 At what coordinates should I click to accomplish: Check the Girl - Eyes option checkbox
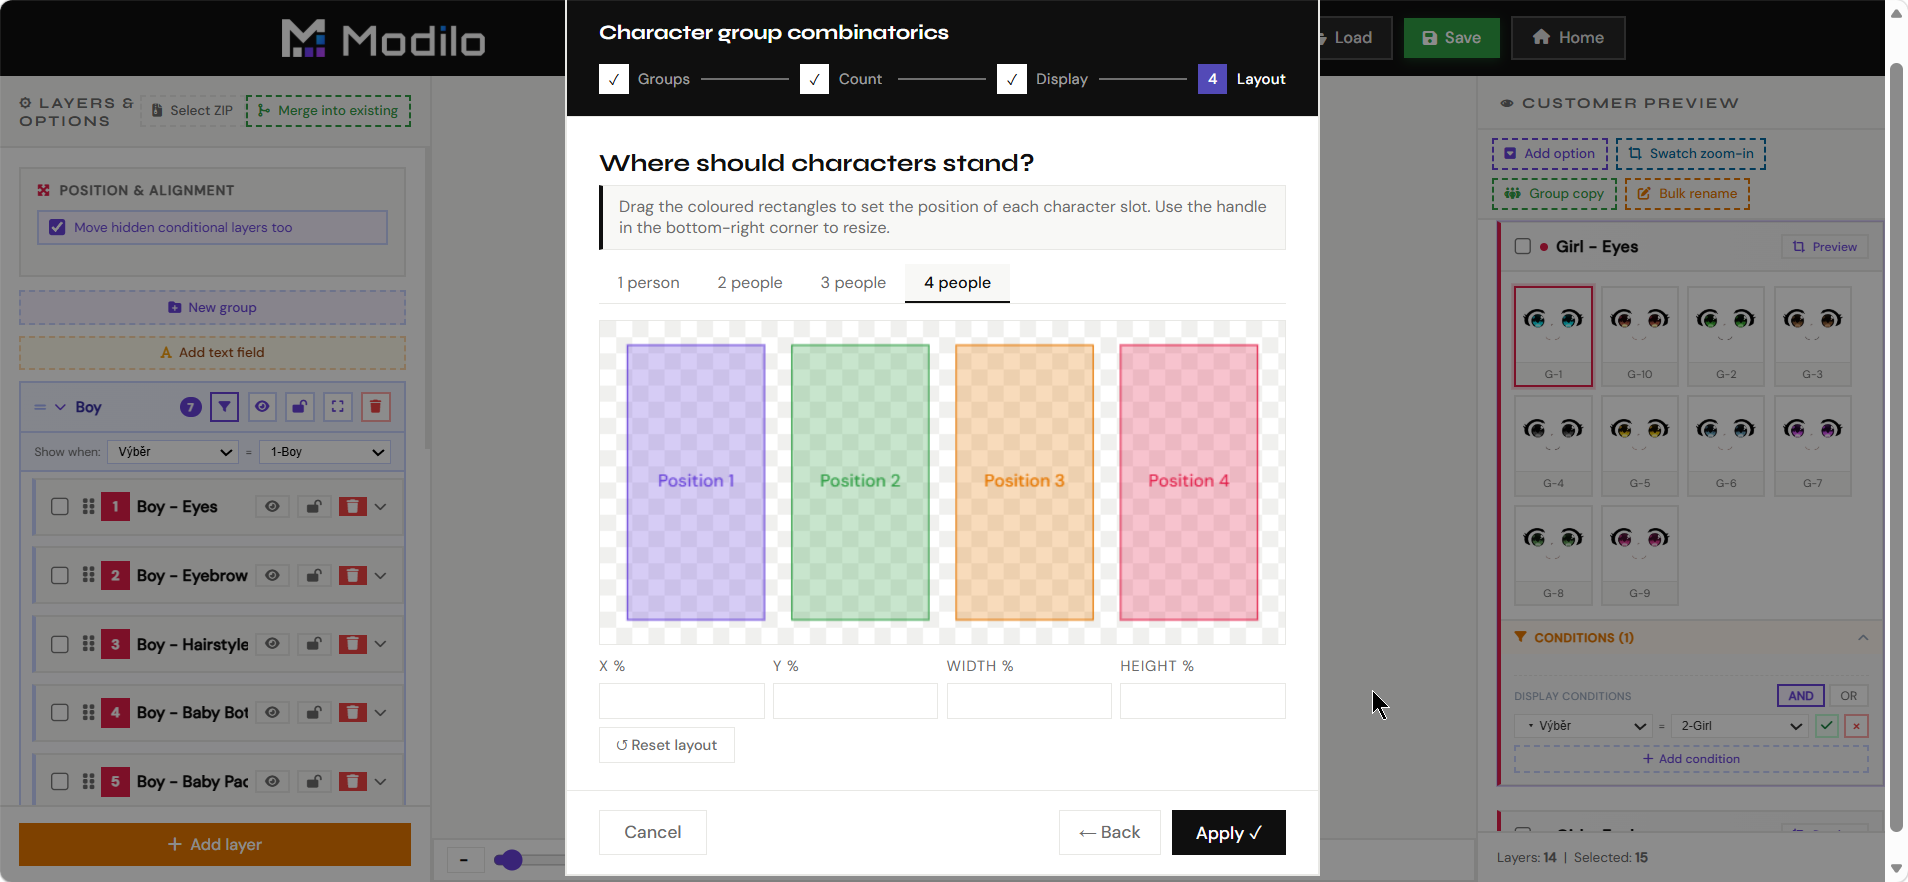[x=1523, y=246]
